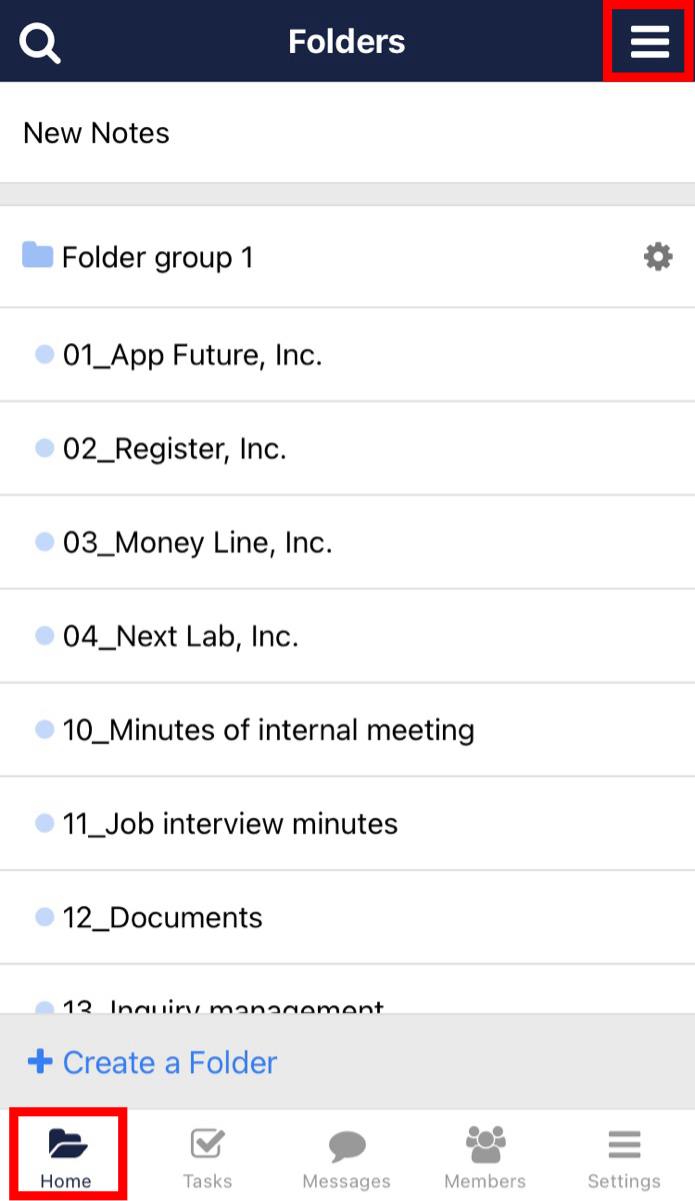Select the Home tab

[66, 1157]
